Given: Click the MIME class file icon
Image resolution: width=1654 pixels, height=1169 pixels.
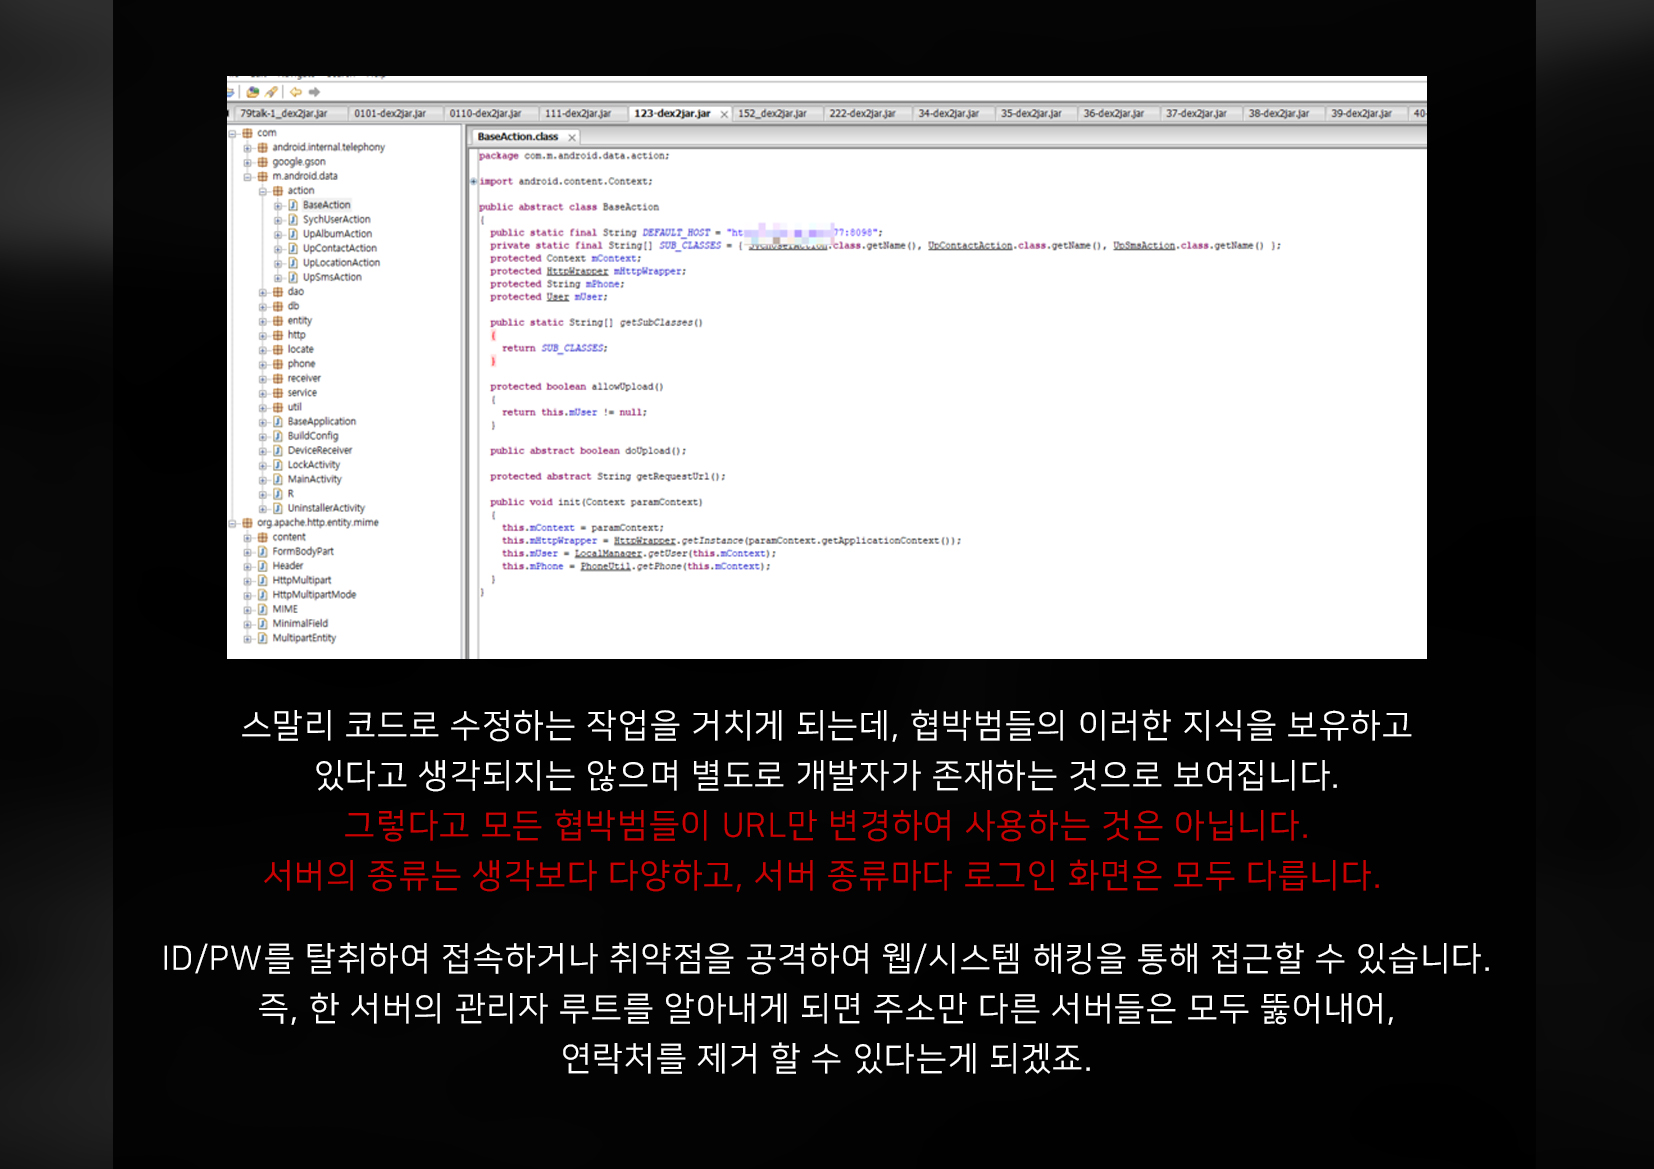Looking at the screenshot, I should pos(262,609).
